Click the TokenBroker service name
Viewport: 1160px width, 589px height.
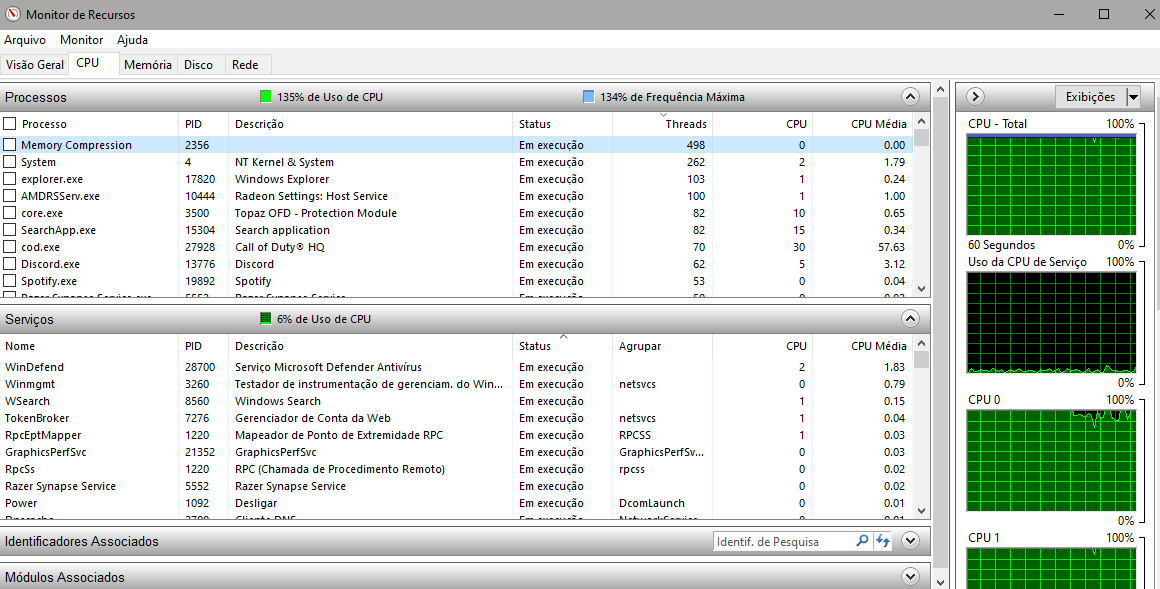(x=37, y=418)
